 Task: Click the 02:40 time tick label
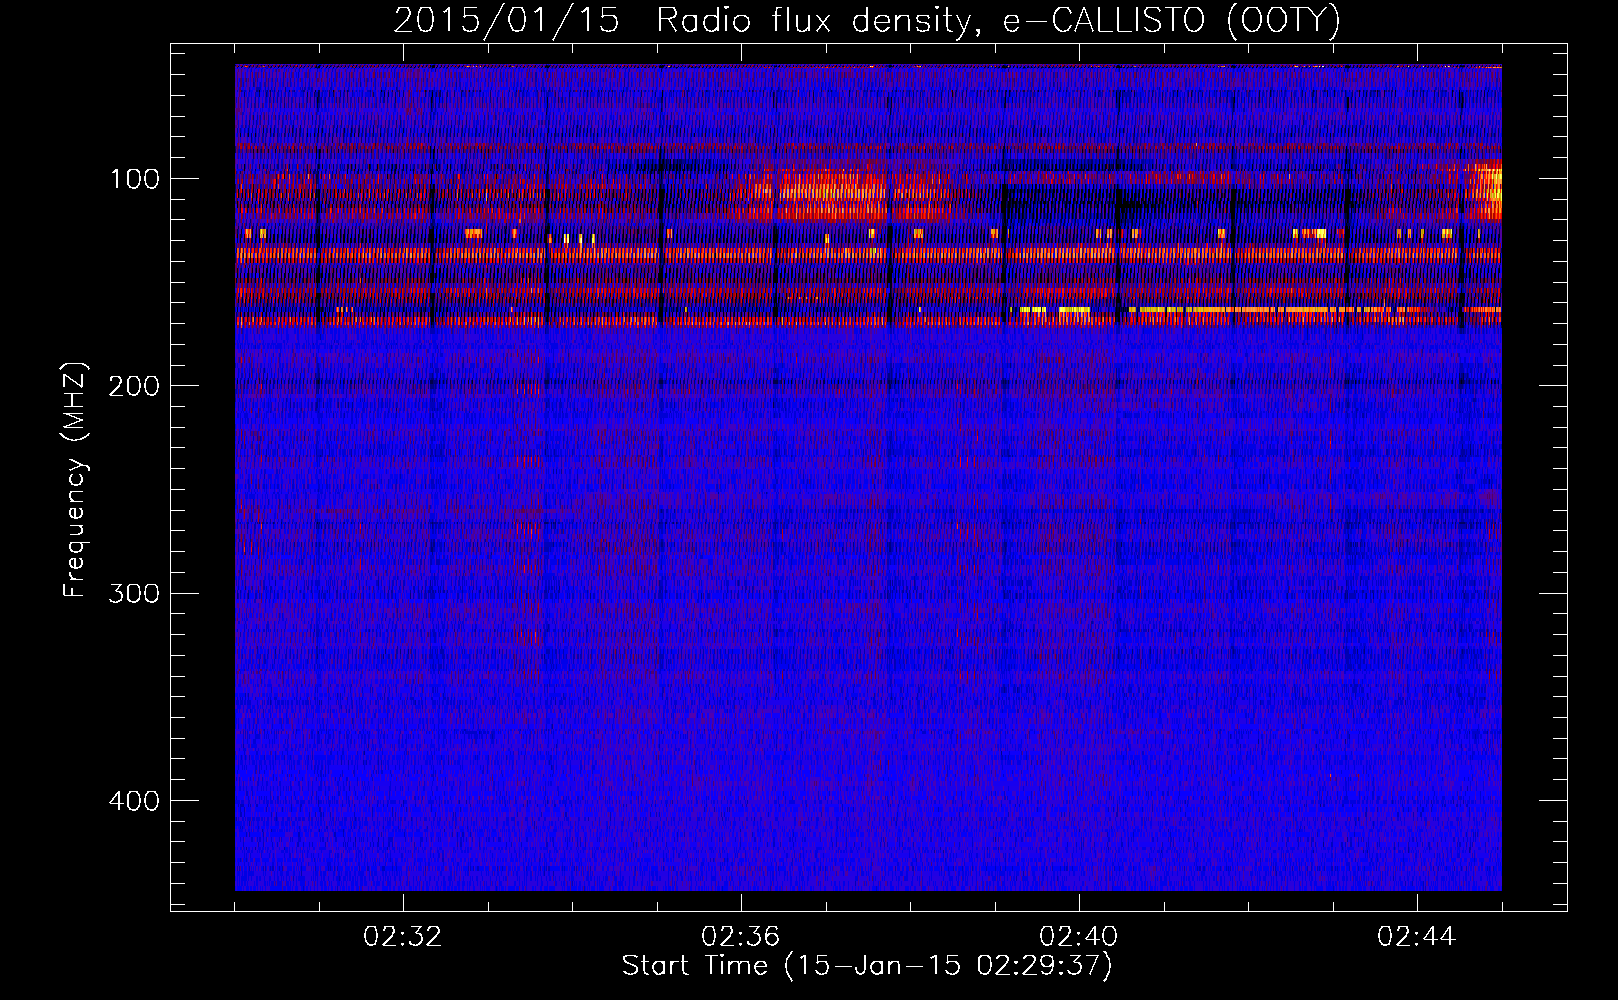pyautogui.click(x=1079, y=937)
